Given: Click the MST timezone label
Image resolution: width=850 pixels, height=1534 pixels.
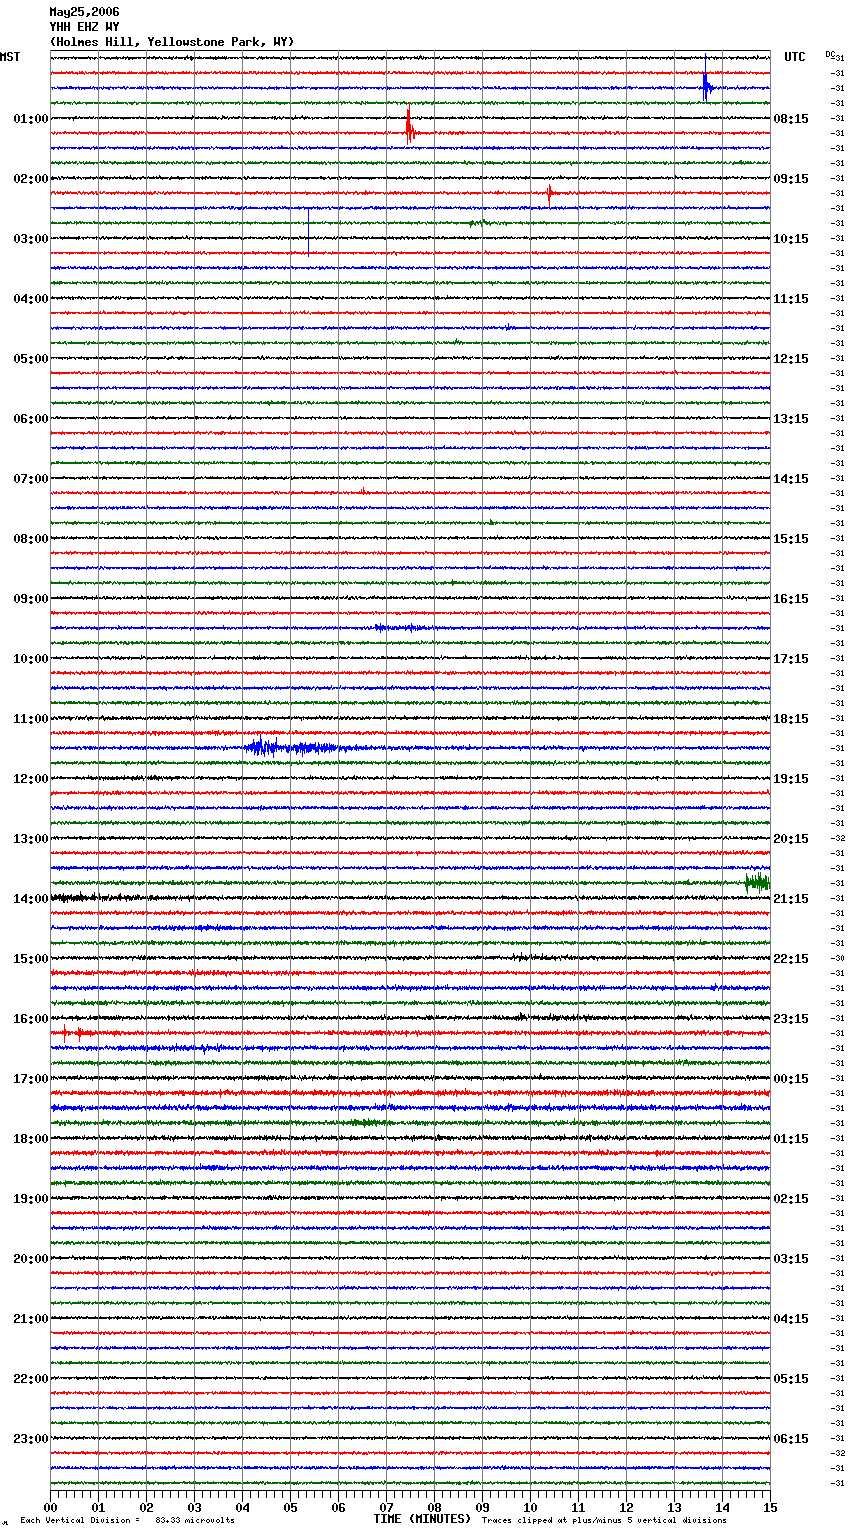Looking at the screenshot, I should point(10,57).
